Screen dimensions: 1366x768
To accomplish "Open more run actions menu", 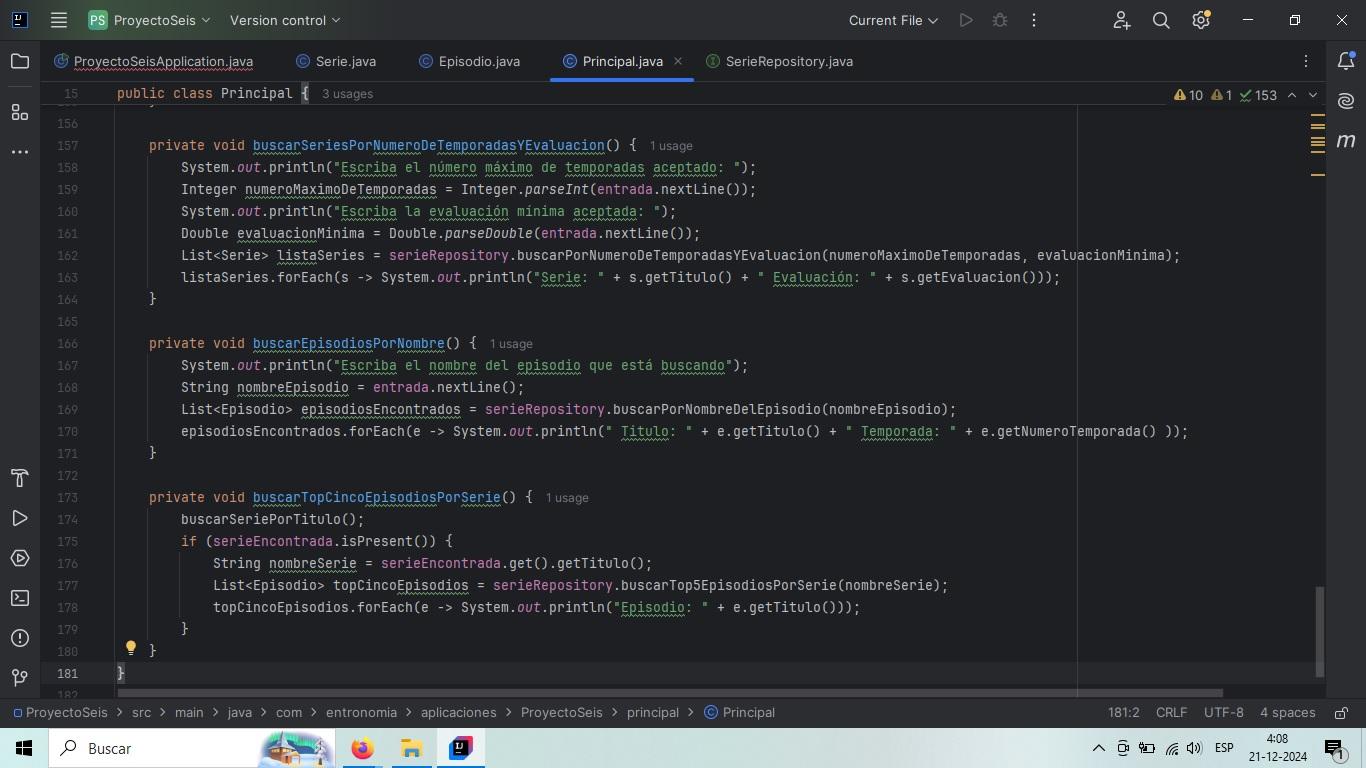I will (x=1034, y=20).
